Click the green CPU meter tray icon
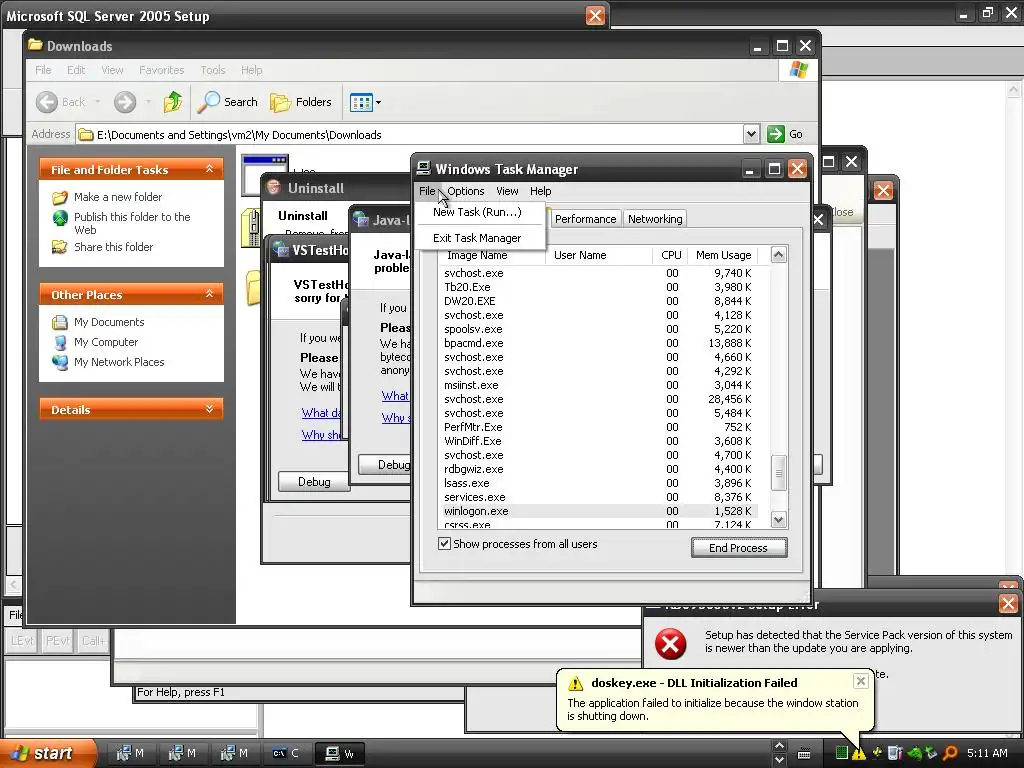This screenshot has height=768, width=1024. point(841,754)
